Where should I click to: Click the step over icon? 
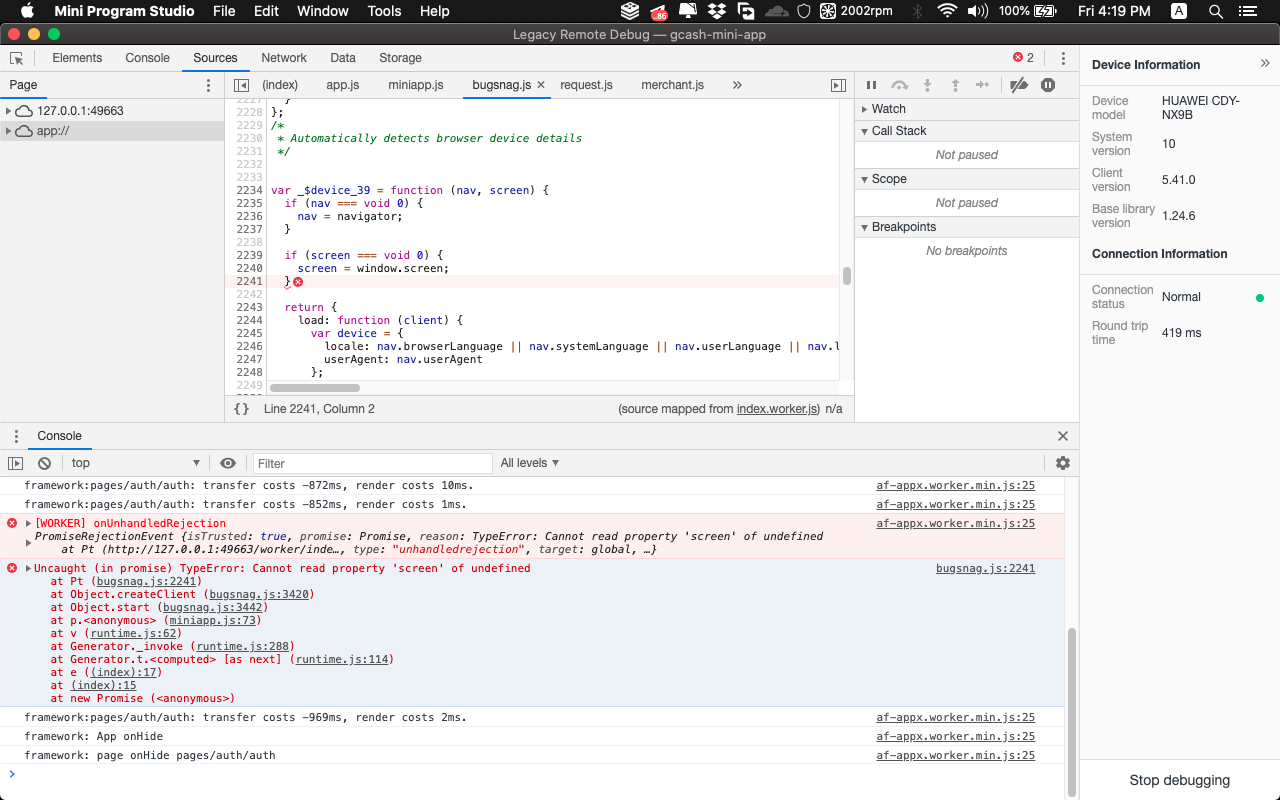pyautogui.click(x=899, y=85)
